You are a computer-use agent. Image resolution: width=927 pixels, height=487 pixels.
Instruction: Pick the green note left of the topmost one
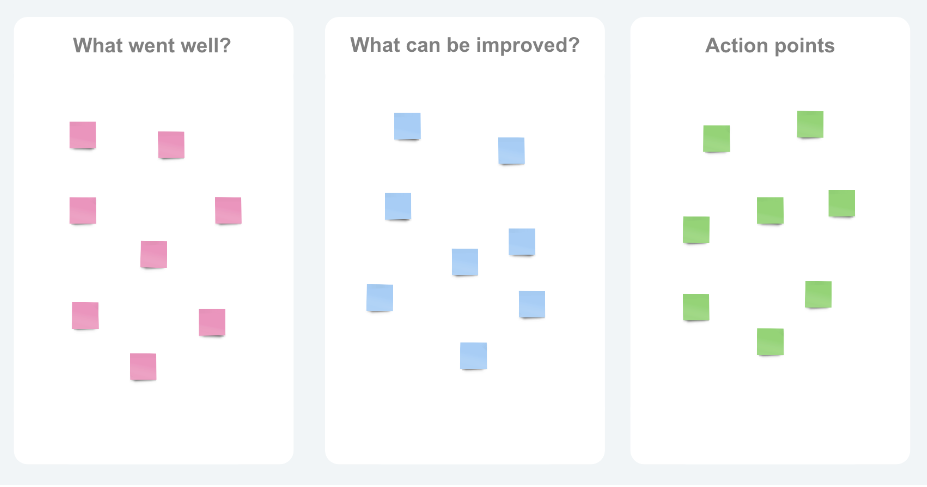coord(716,139)
